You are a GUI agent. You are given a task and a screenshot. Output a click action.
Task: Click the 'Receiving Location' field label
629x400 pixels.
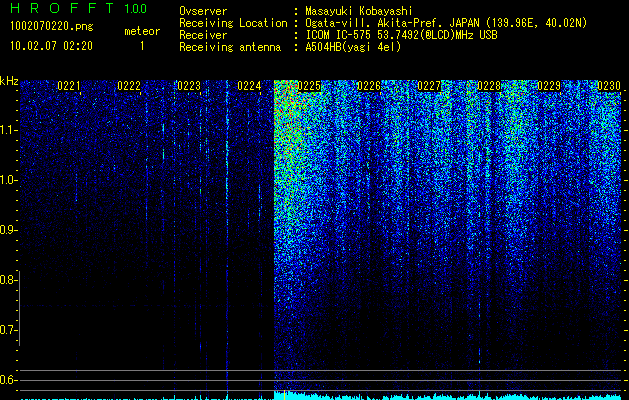pyautogui.click(x=233, y=23)
